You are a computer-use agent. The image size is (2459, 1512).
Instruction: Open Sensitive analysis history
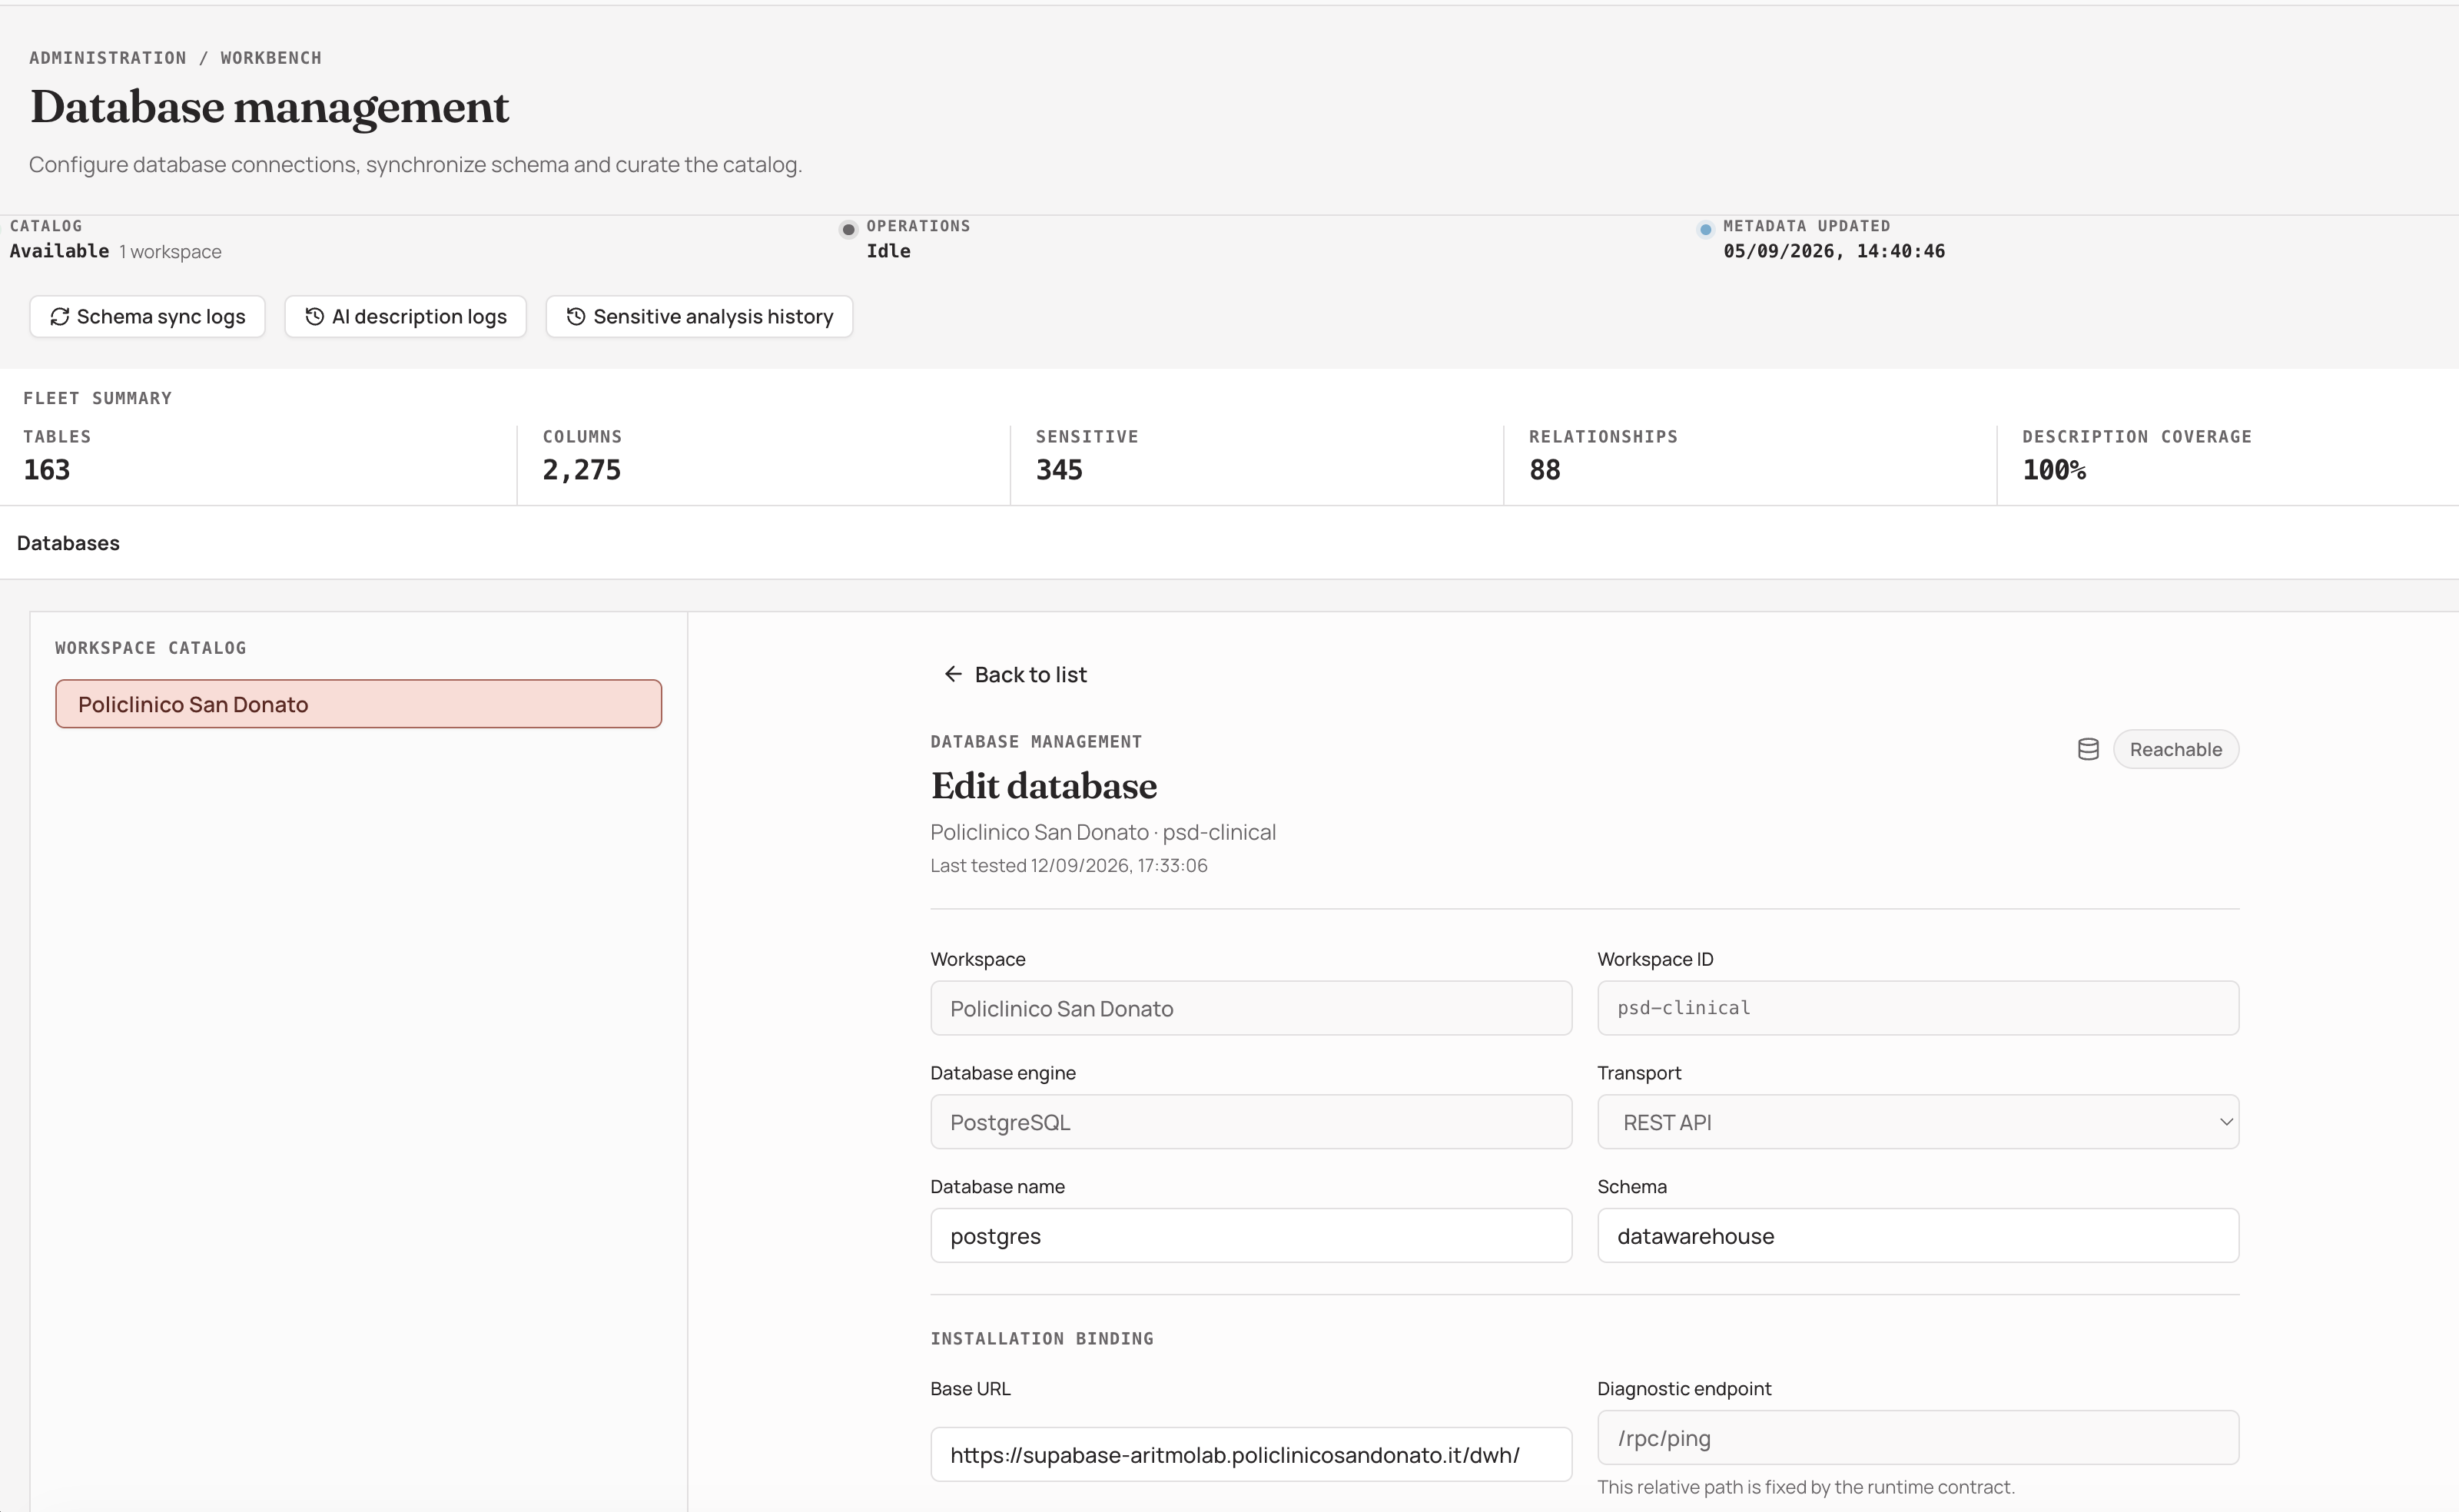(699, 317)
